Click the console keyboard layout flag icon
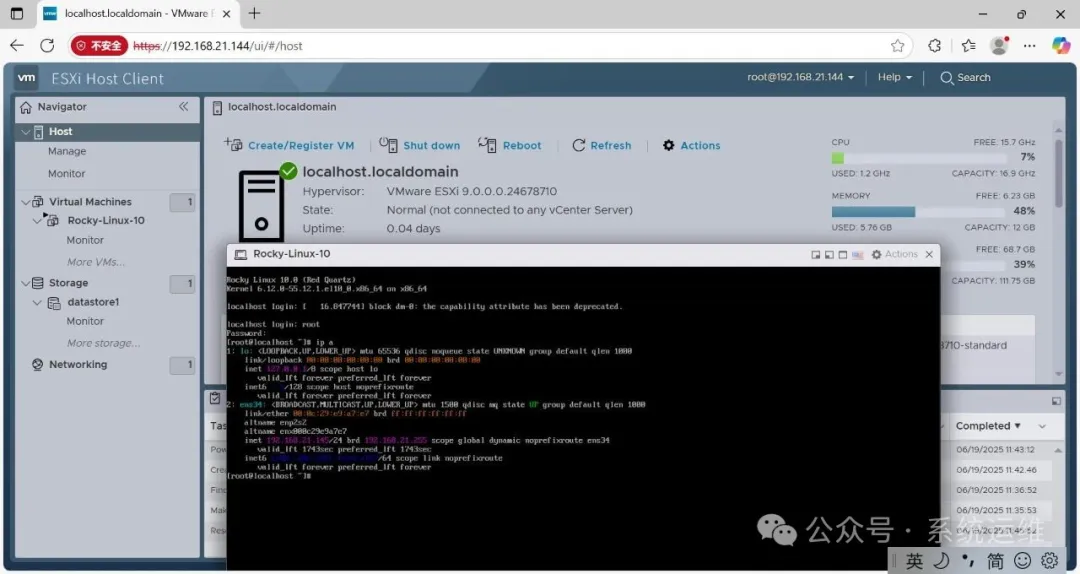This screenshot has height=574, width=1080. [858, 255]
